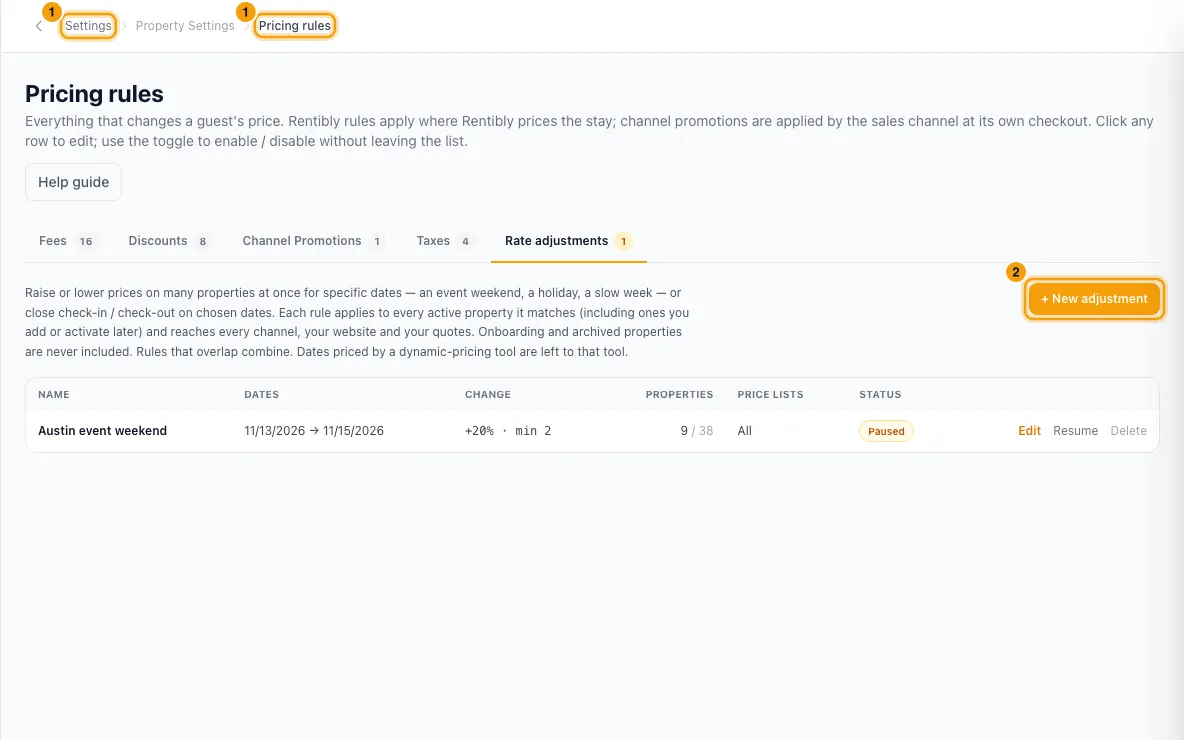
Task: Click the Paused status badge
Action: (886, 431)
